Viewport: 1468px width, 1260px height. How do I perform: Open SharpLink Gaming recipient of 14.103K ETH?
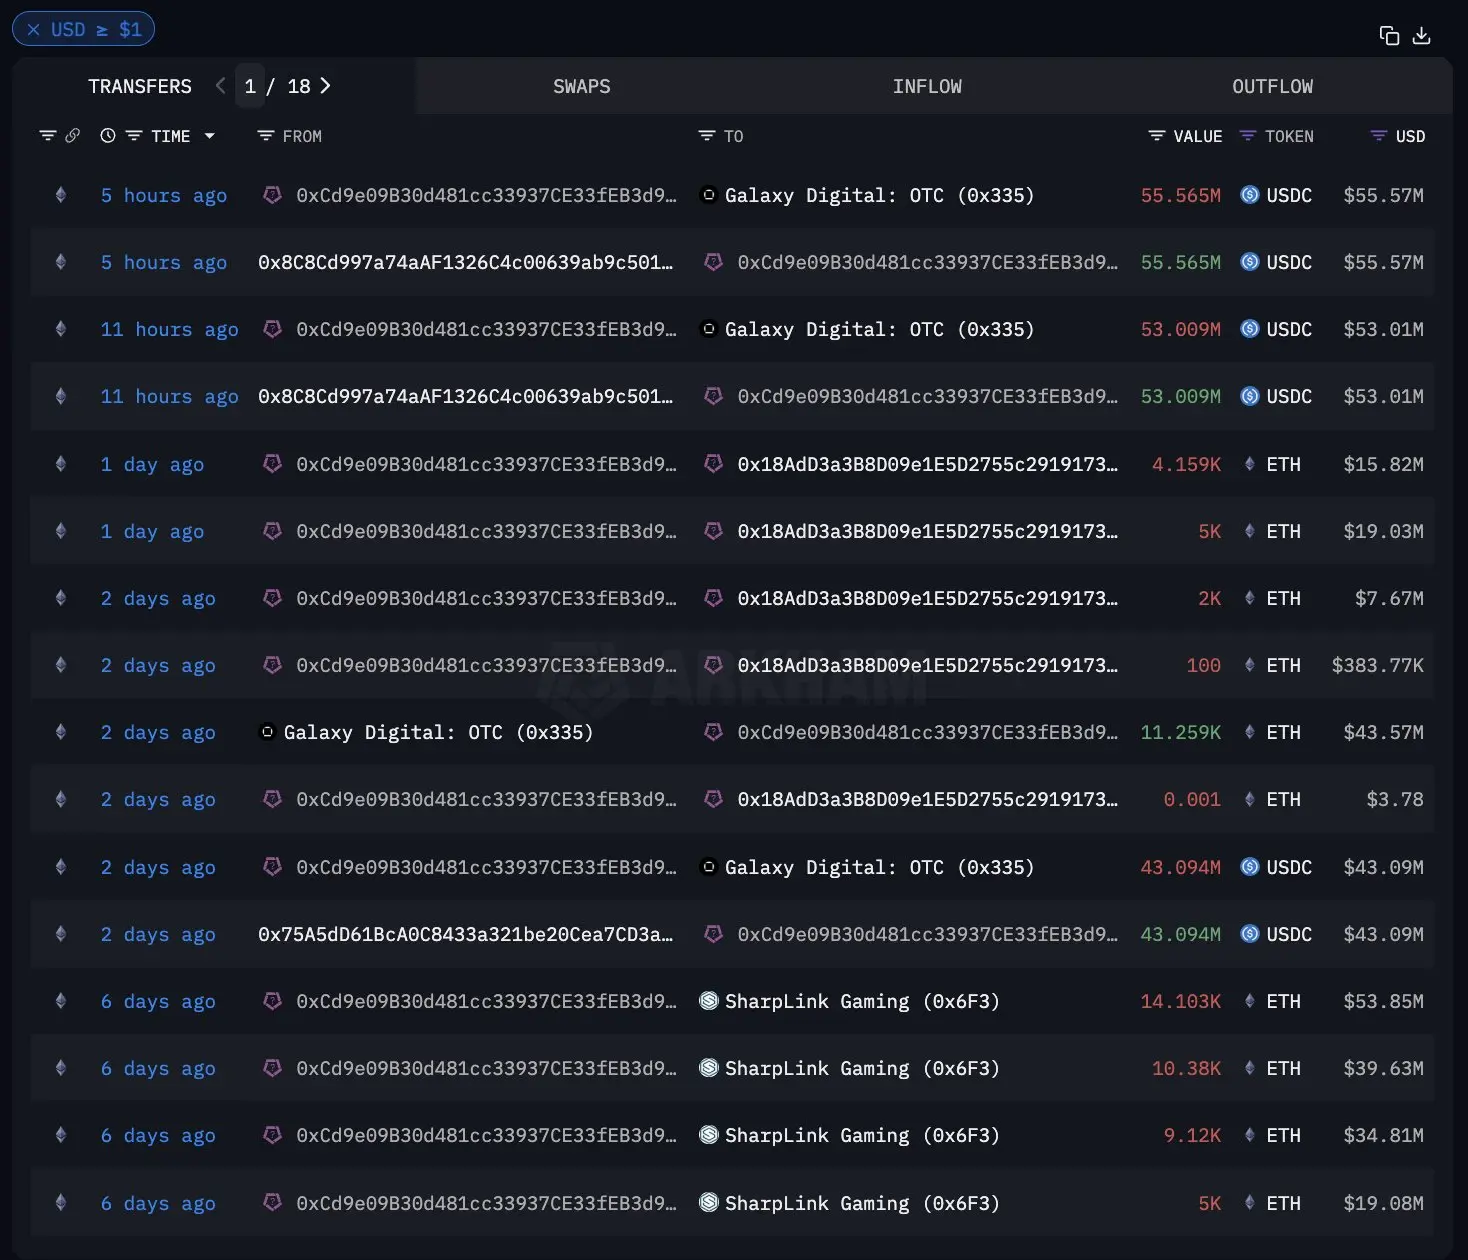[x=862, y=1001]
